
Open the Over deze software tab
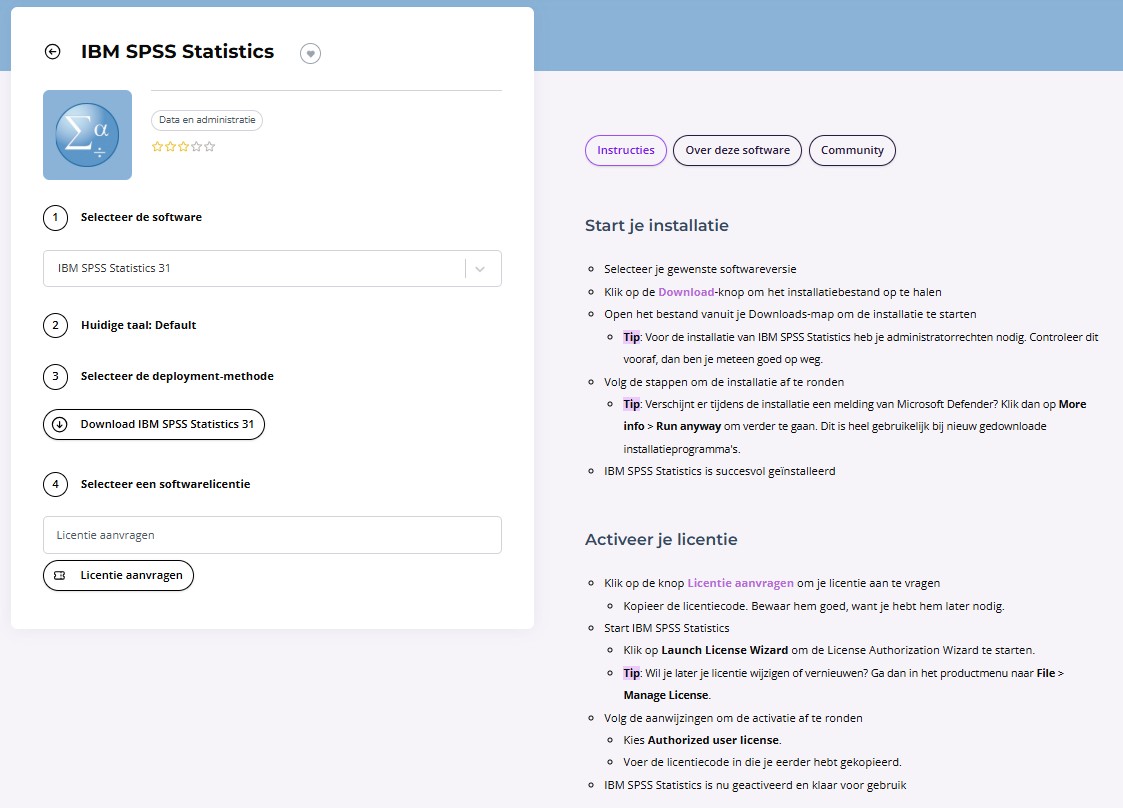point(737,150)
